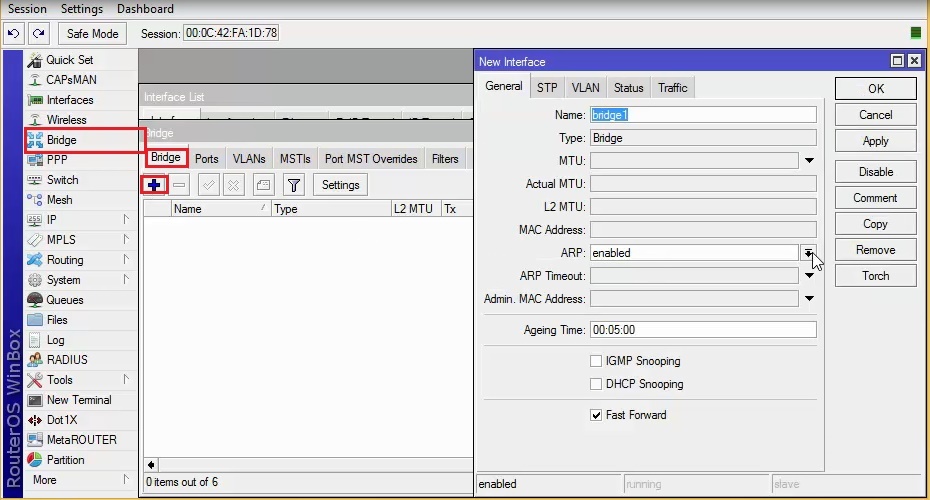This screenshot has width=930, height=500.
Task: Launch New Terminal from sidebar
Action: tap(79, 400)
